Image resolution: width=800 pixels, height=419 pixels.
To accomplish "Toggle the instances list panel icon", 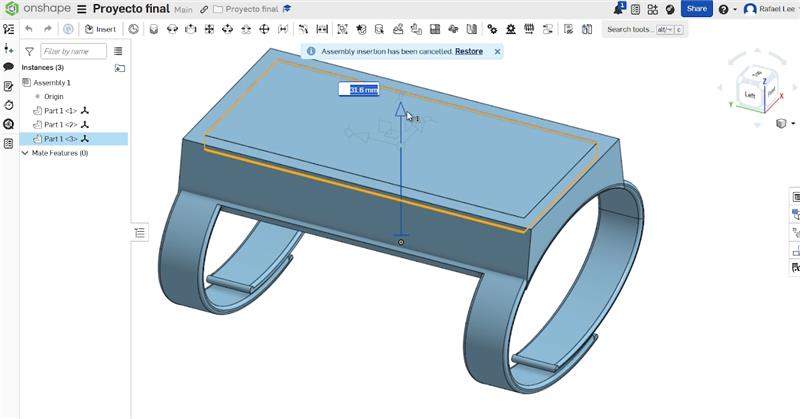I will click(9, 29).
